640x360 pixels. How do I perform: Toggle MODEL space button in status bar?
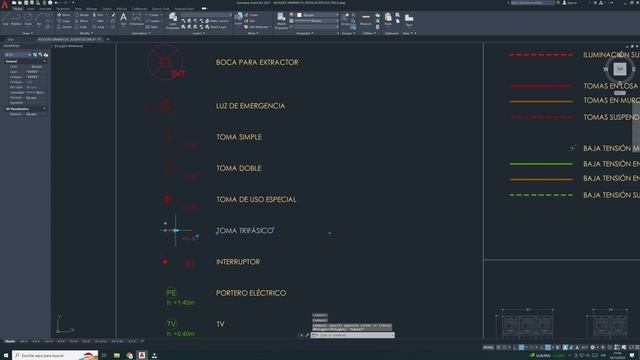click(488, 347)
